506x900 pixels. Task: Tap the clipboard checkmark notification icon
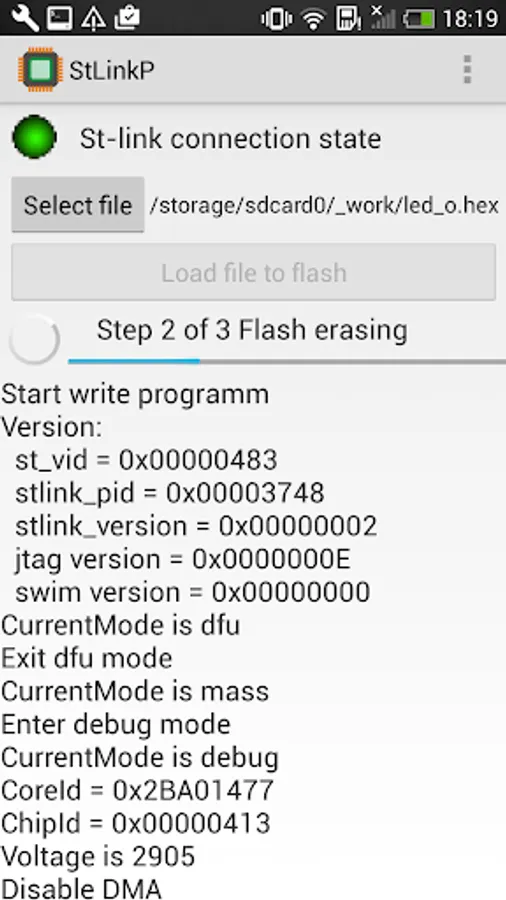click(x=127, y=18)
